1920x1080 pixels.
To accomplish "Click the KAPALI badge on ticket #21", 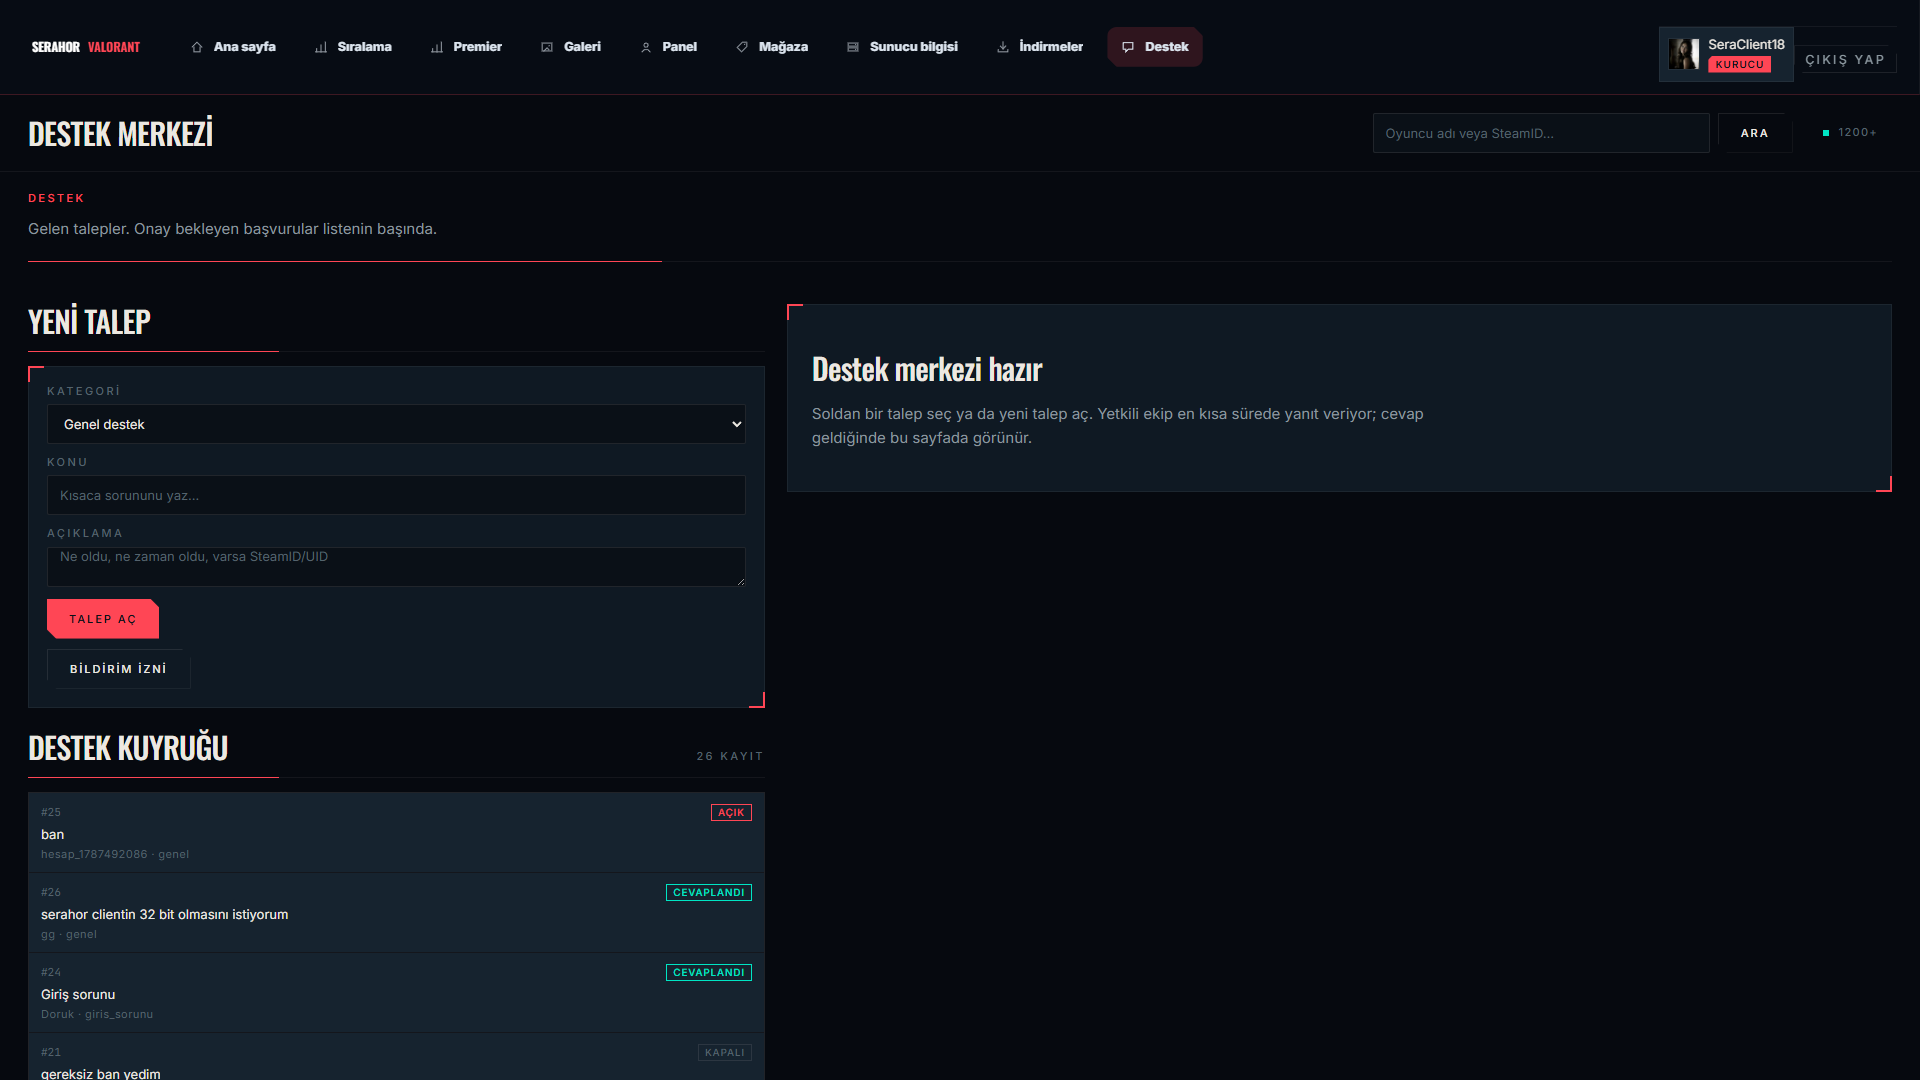I will pos(725,1052).
